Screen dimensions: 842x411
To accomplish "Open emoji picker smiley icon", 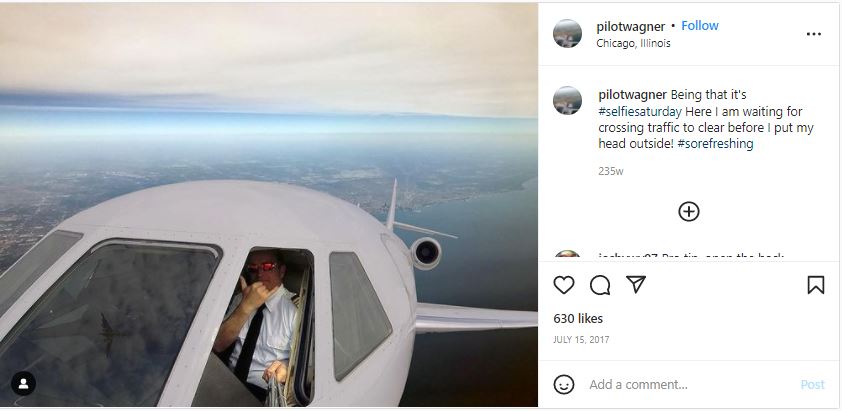I will 563,385.
